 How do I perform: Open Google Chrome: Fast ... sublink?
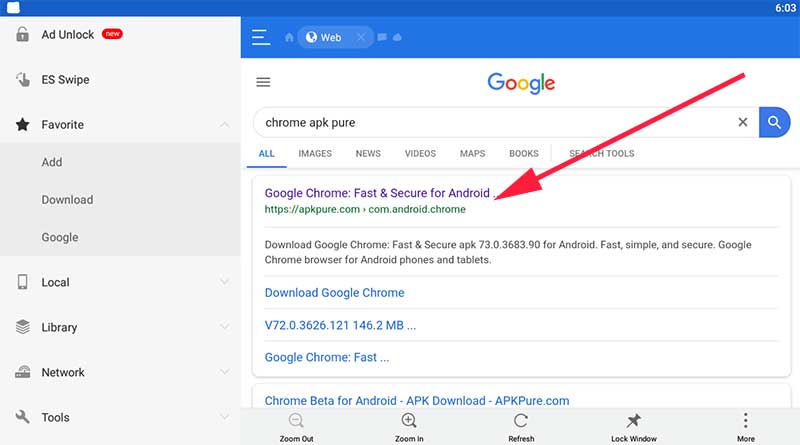coord(327,357)
